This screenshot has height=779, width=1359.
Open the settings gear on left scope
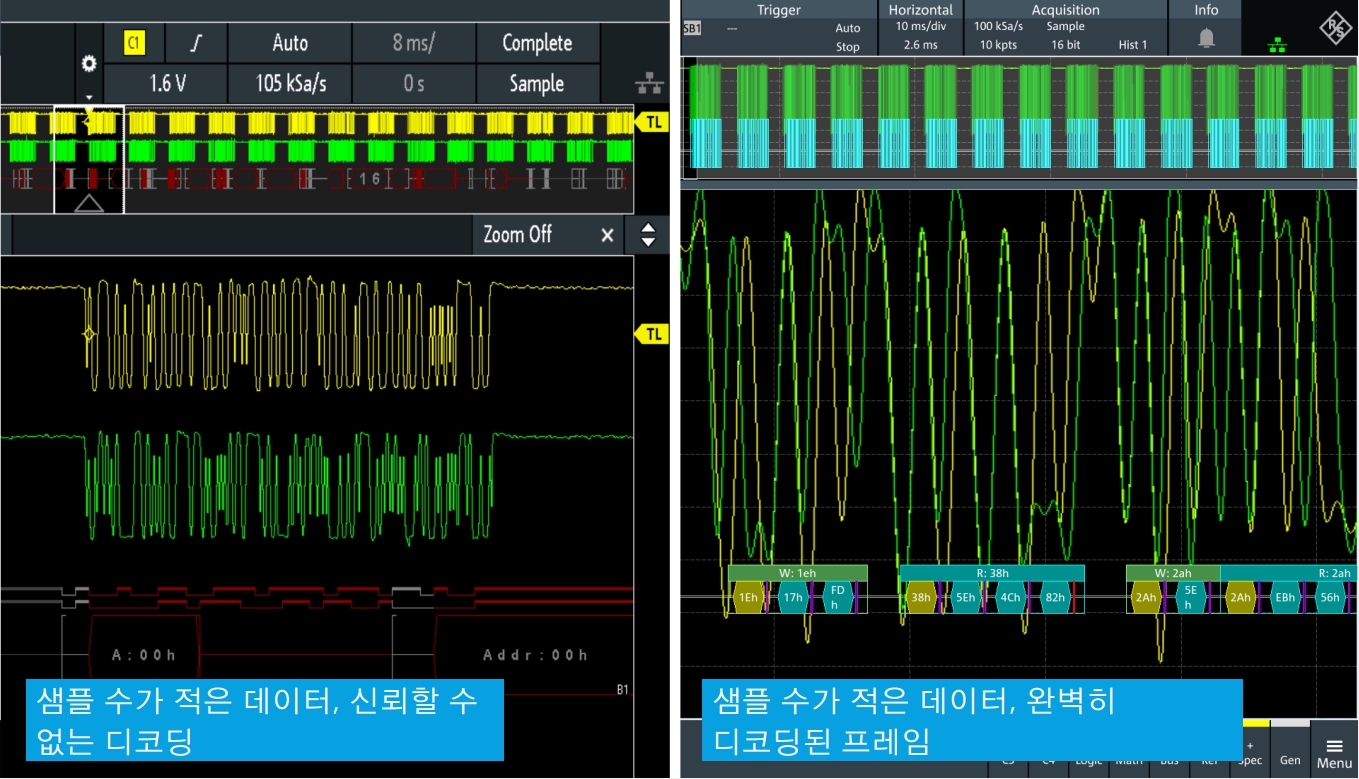[x=89, y=63]
